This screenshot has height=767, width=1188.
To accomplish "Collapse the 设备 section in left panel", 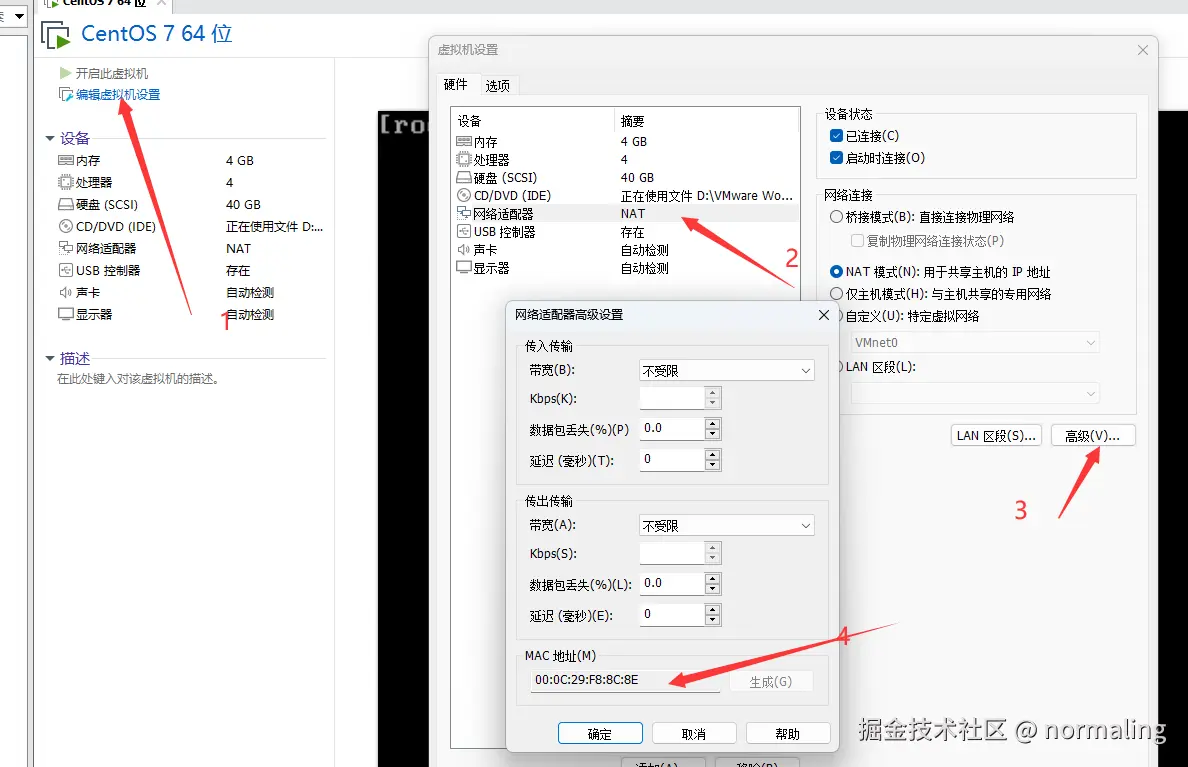I will coord(50,138).
